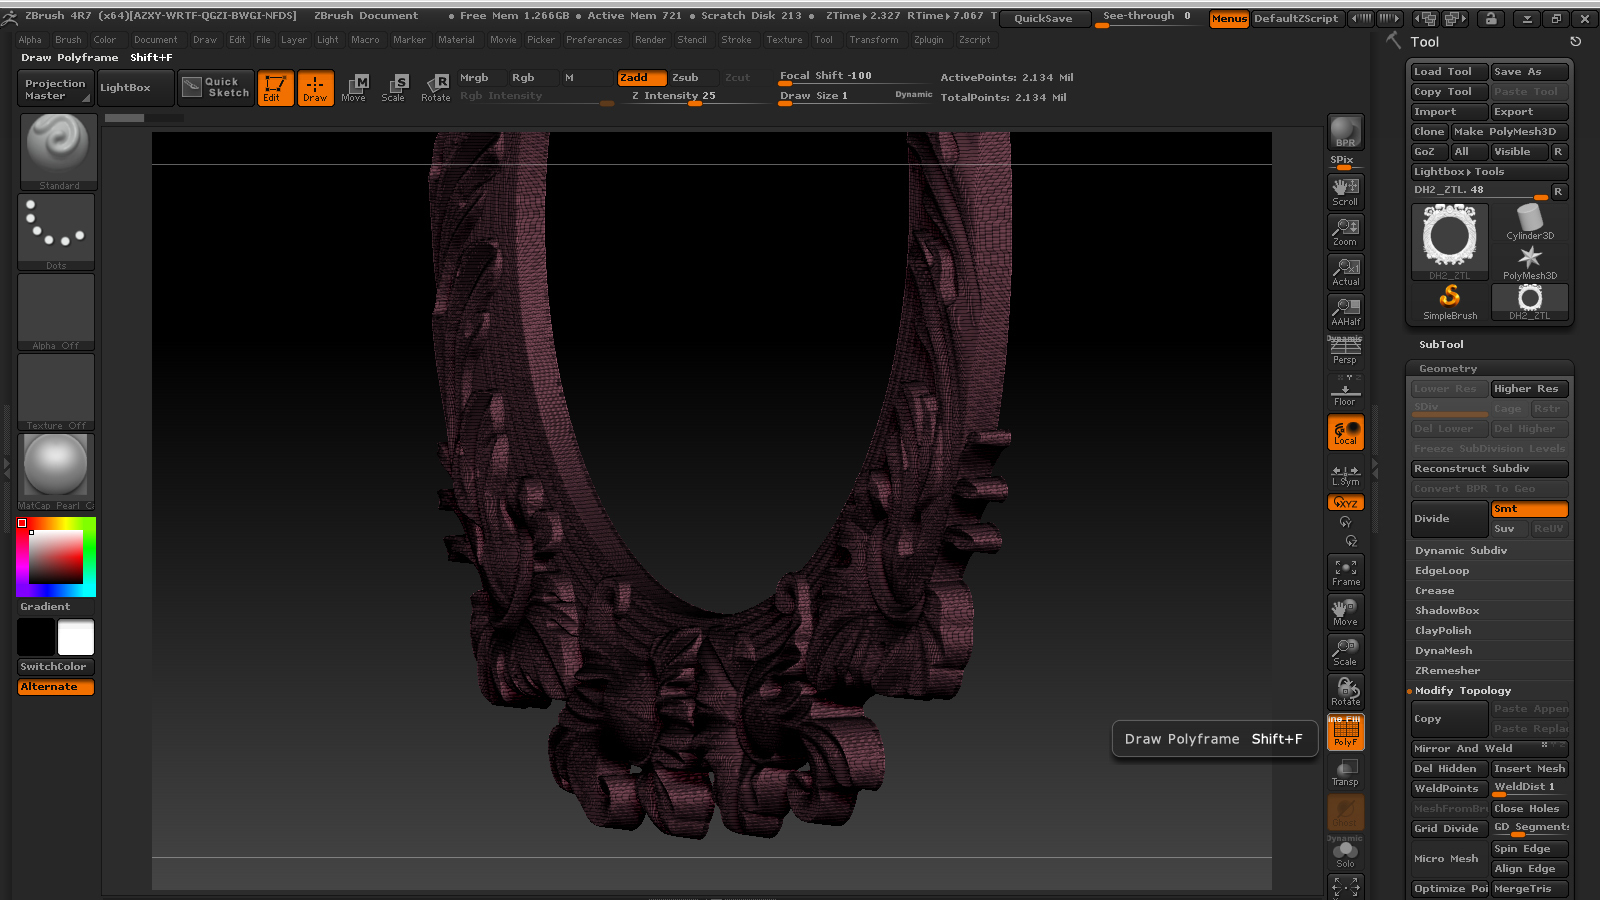This screenshot has height=900, width=1600.
Task: Open the Preferences menu
Action: point(593,40)
